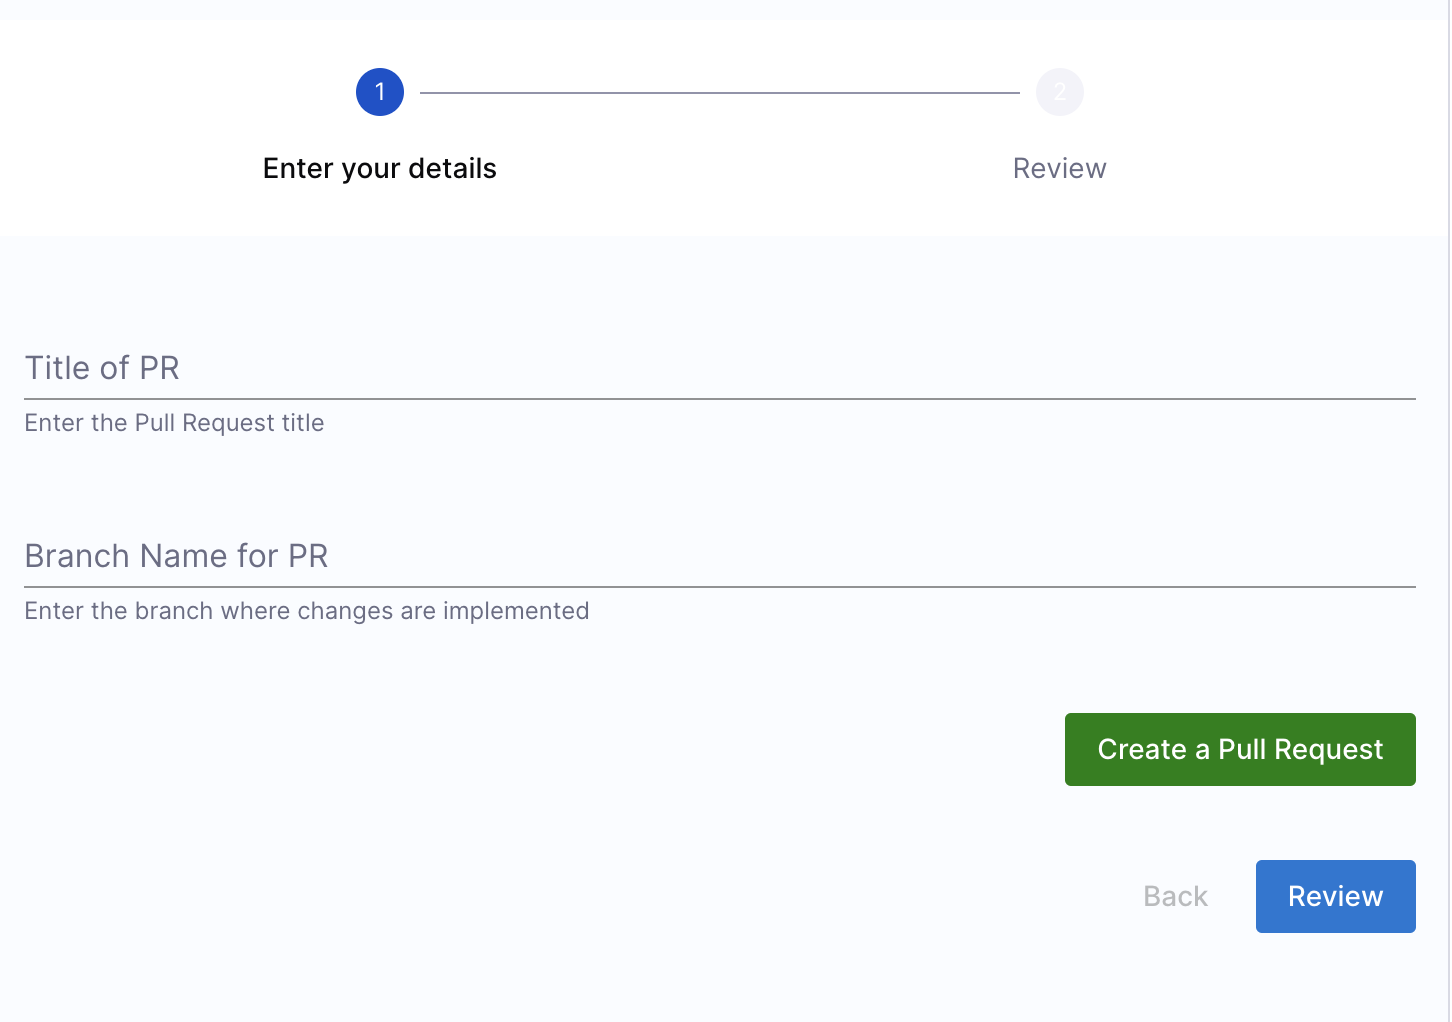Click the faded number 2 in the stepper
Screen dimensions: 1452x1022
coord(1060,92)
